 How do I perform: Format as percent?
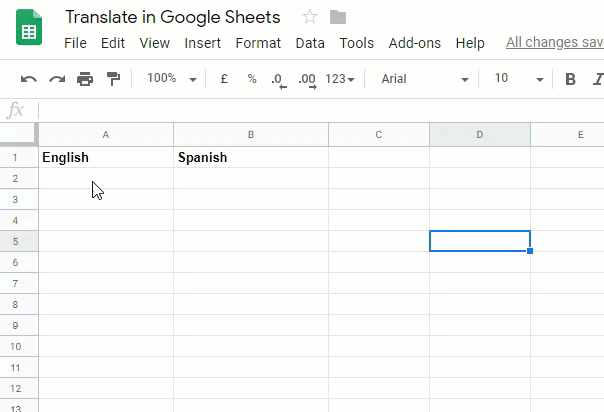pyautogui.click(x=252, y=79)
